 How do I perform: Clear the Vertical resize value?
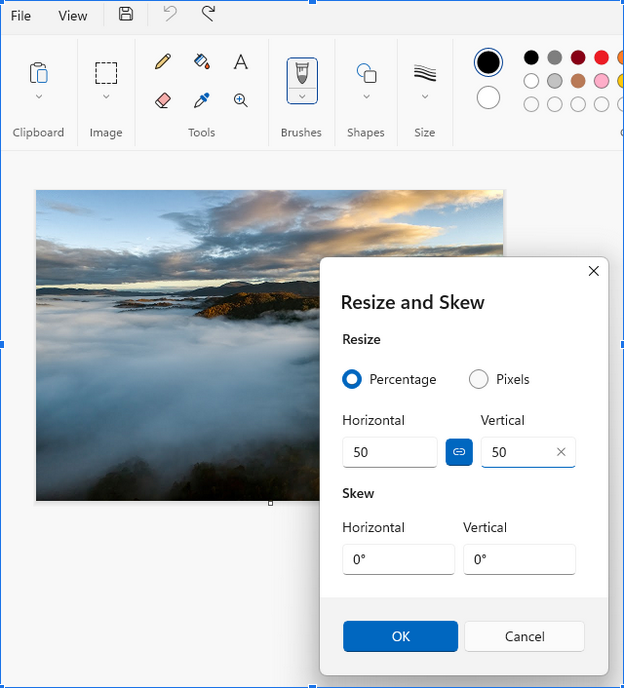(x=561, y=452)
